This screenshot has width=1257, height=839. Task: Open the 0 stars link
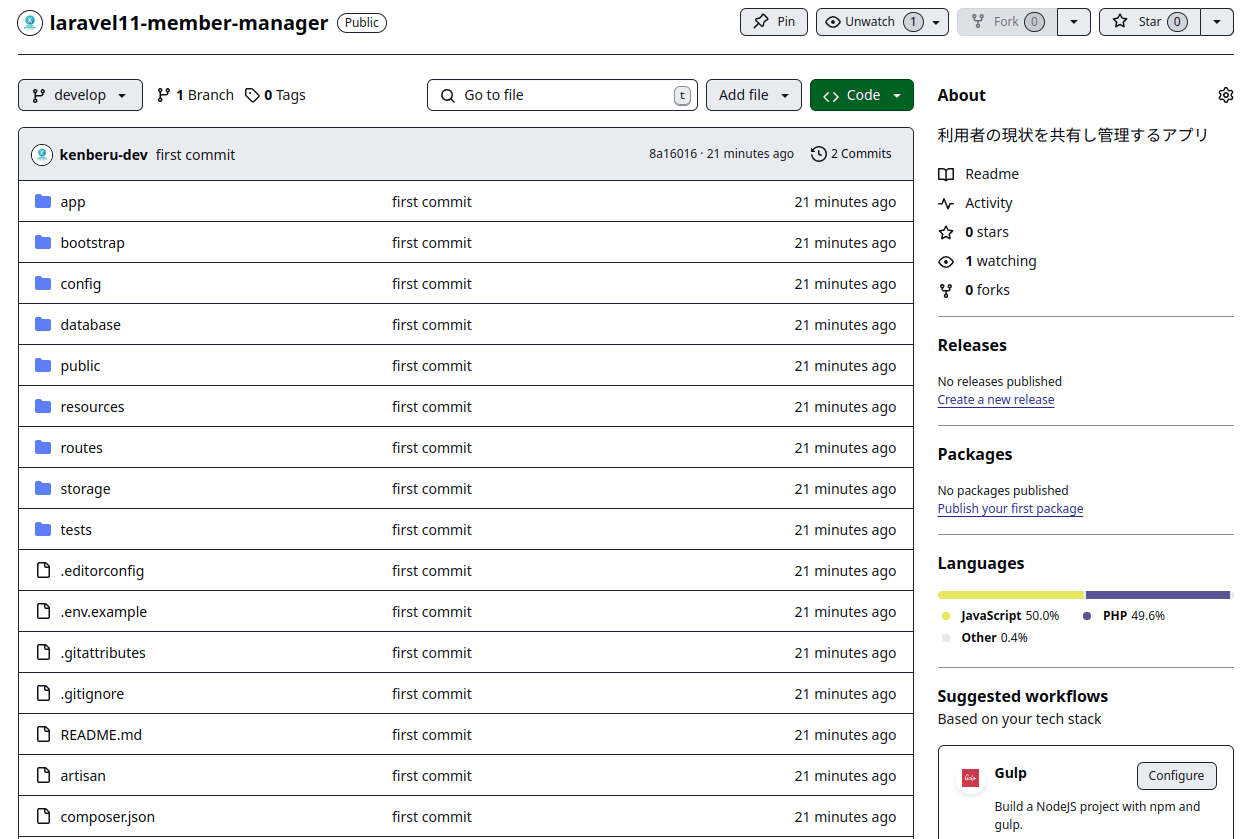coord(987,232)
